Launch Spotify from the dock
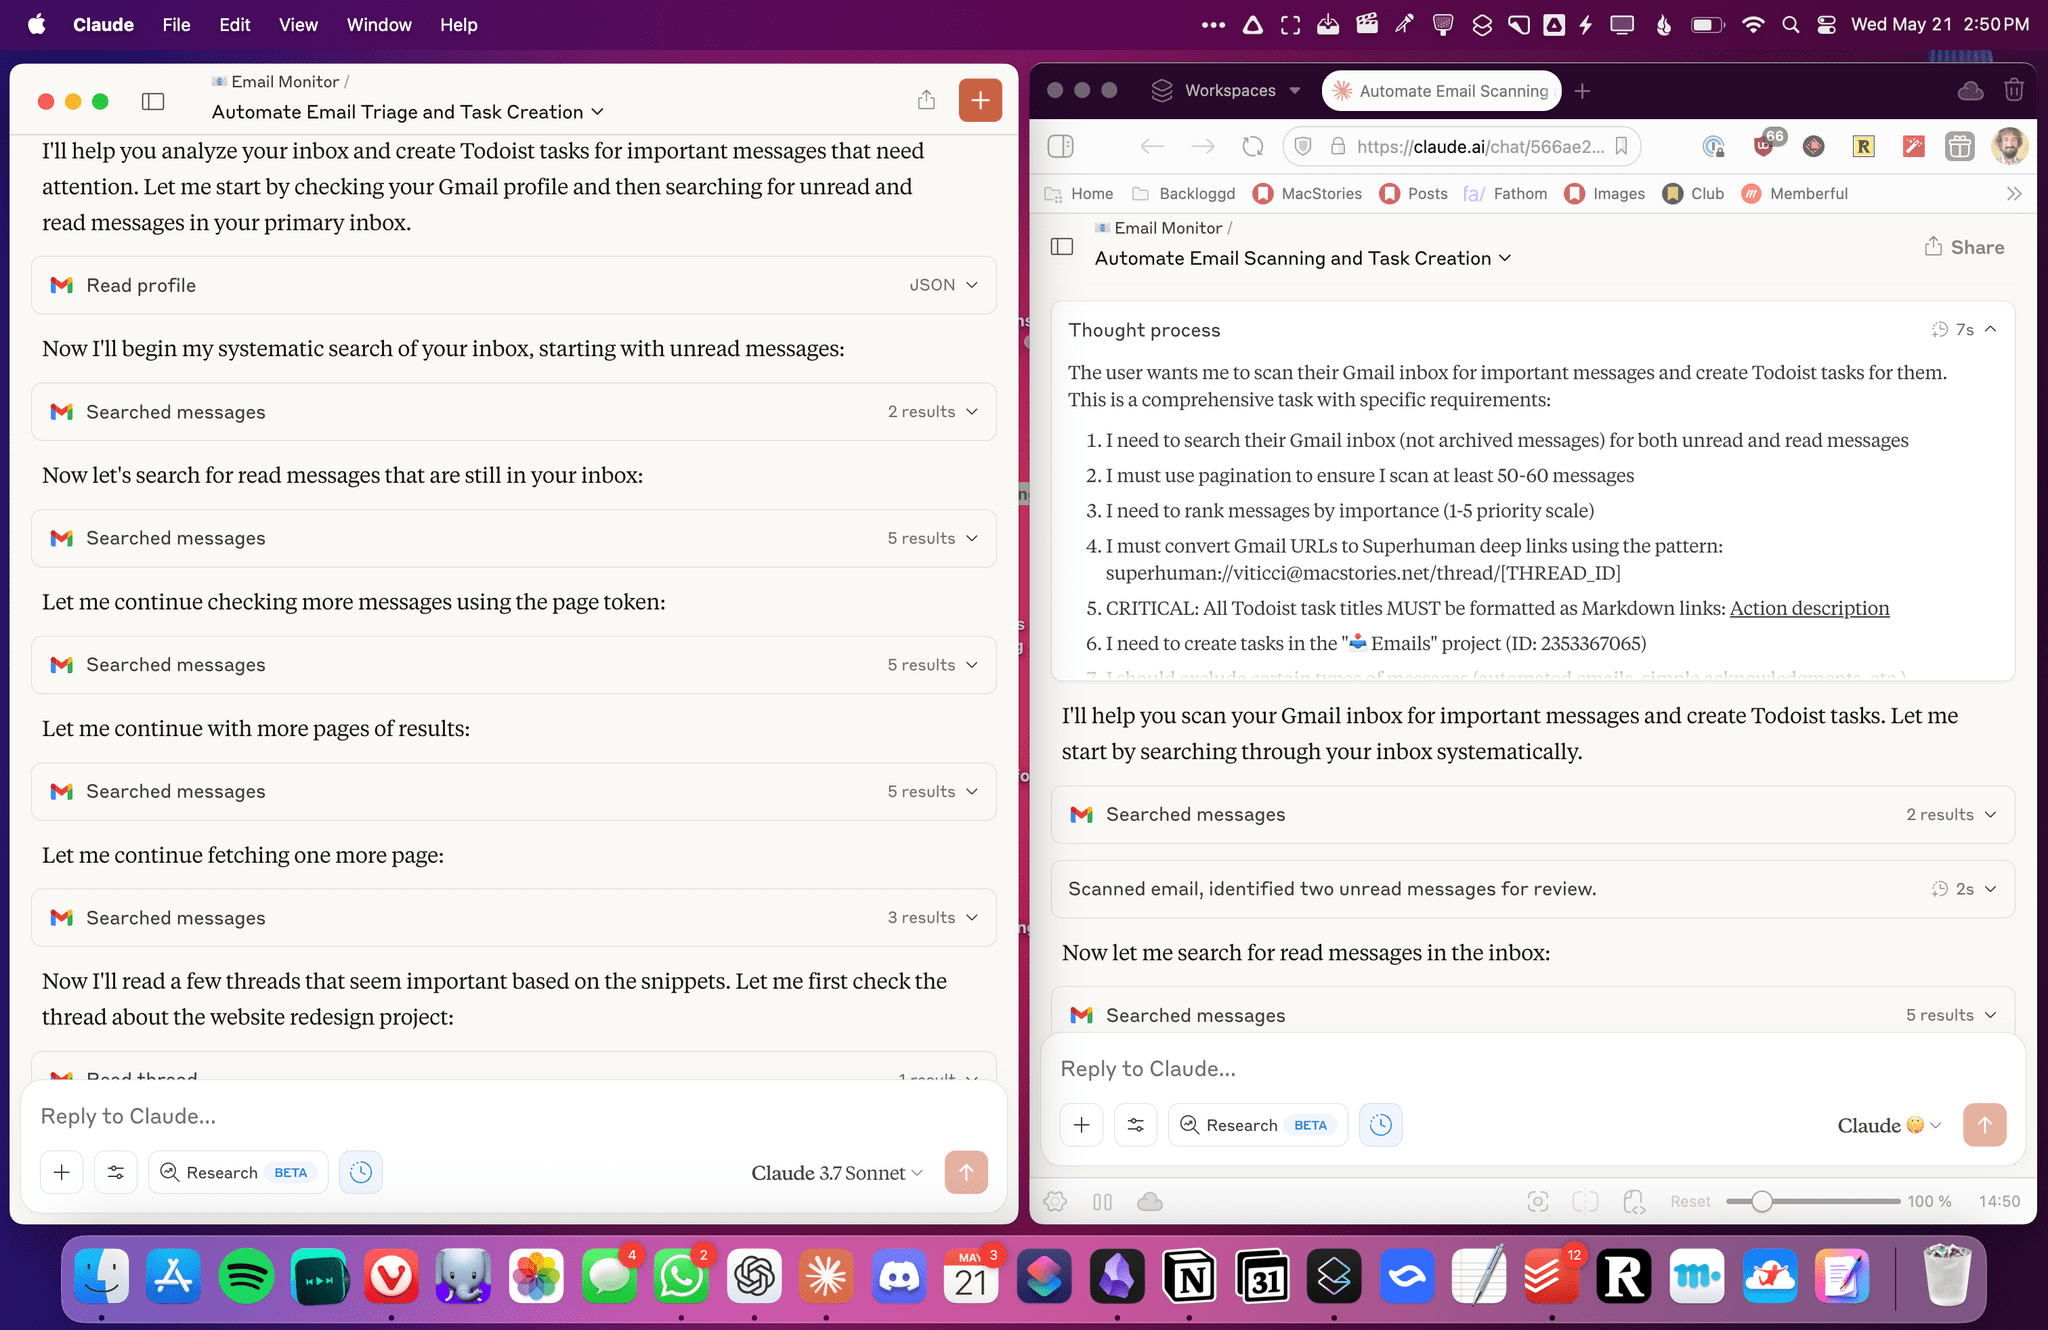 coord(246,1277)
